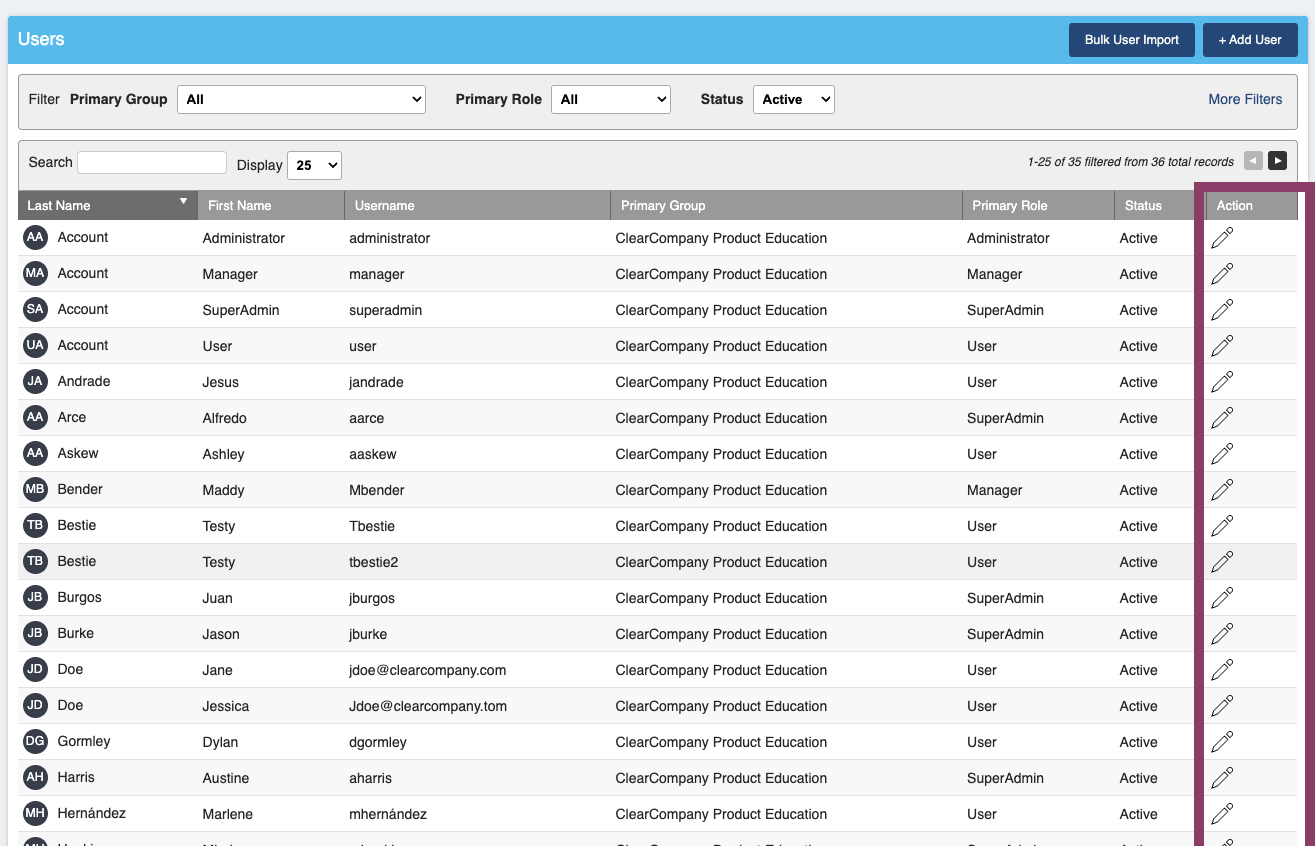
Task: Sort by Last Name column header
Action: [108, 205]
